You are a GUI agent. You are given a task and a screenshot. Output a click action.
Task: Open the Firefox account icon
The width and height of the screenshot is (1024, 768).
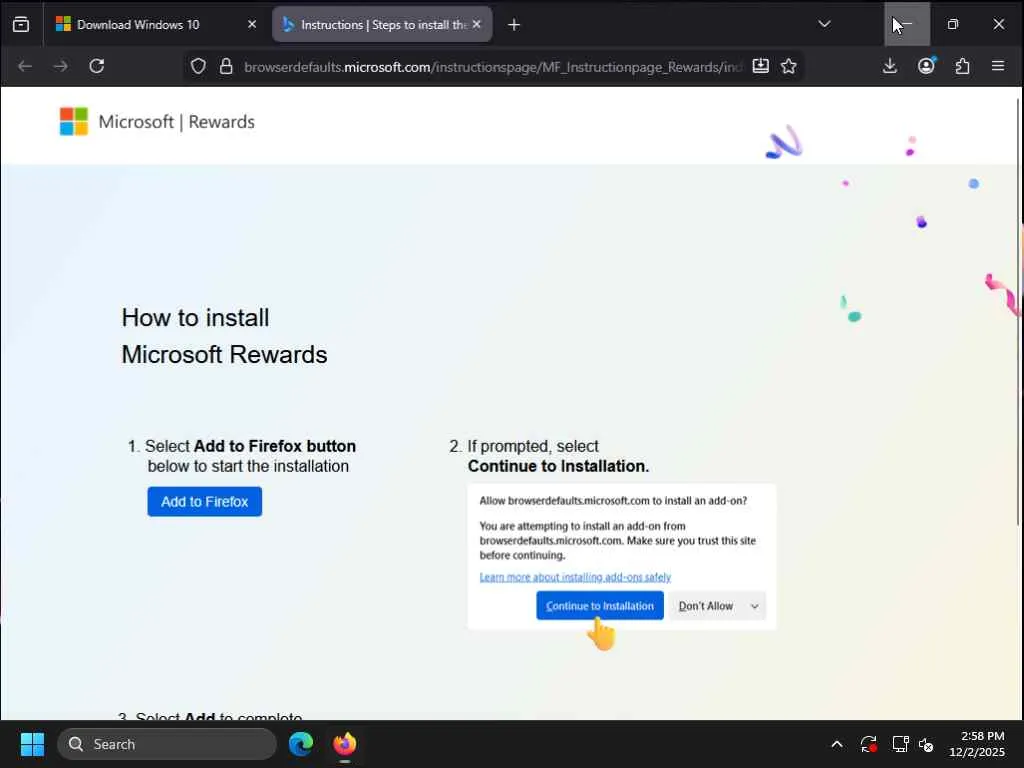(926, 66)
